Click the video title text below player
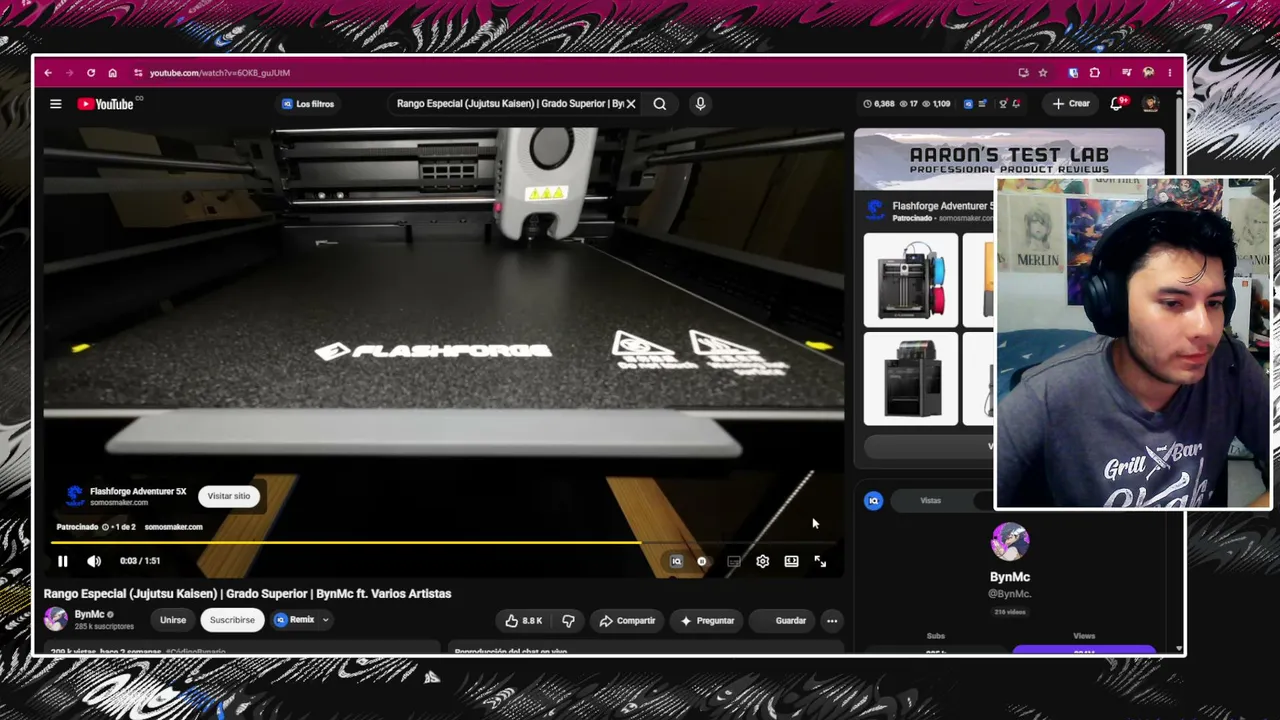 (x=247, y=594)
